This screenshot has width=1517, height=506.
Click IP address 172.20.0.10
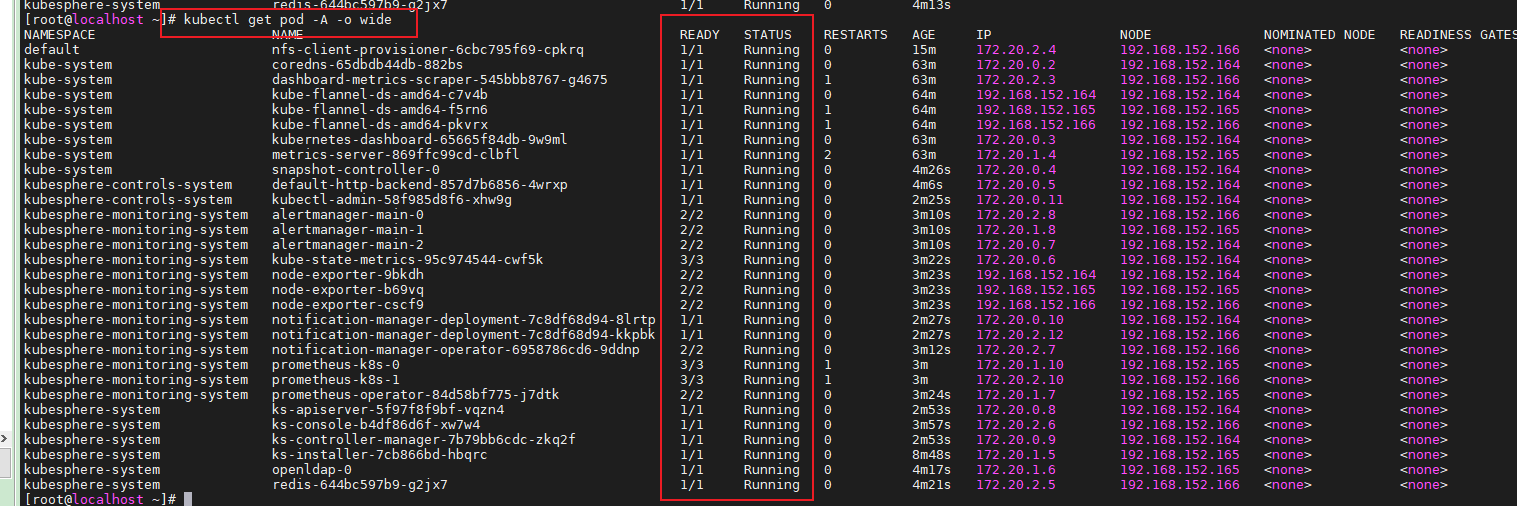[1020, 320]
